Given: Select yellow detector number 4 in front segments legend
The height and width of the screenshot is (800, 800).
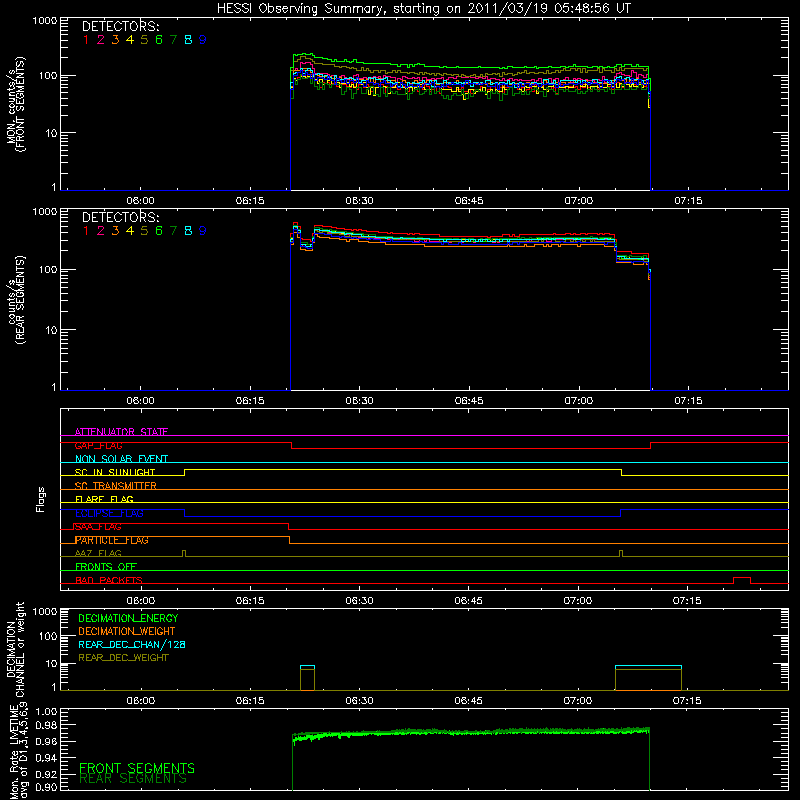Looking at the screenshot, I should (x=130, y=40).
